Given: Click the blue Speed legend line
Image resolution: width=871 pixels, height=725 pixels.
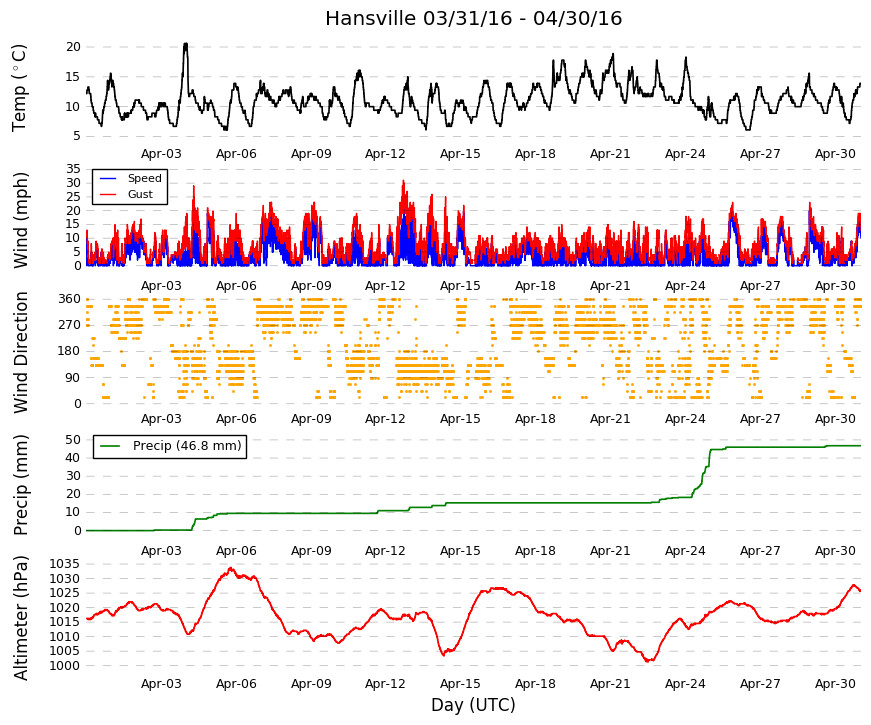Looking at the screenshot, I should point(108,178).
